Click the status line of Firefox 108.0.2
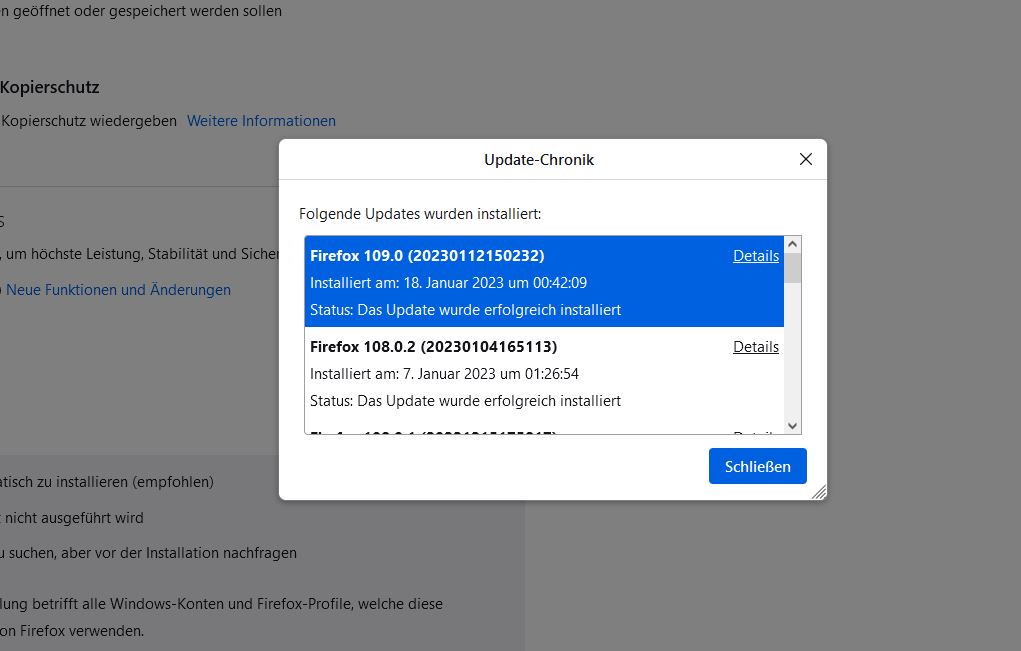Viewport: 1021px width, 651px height. 465,401
